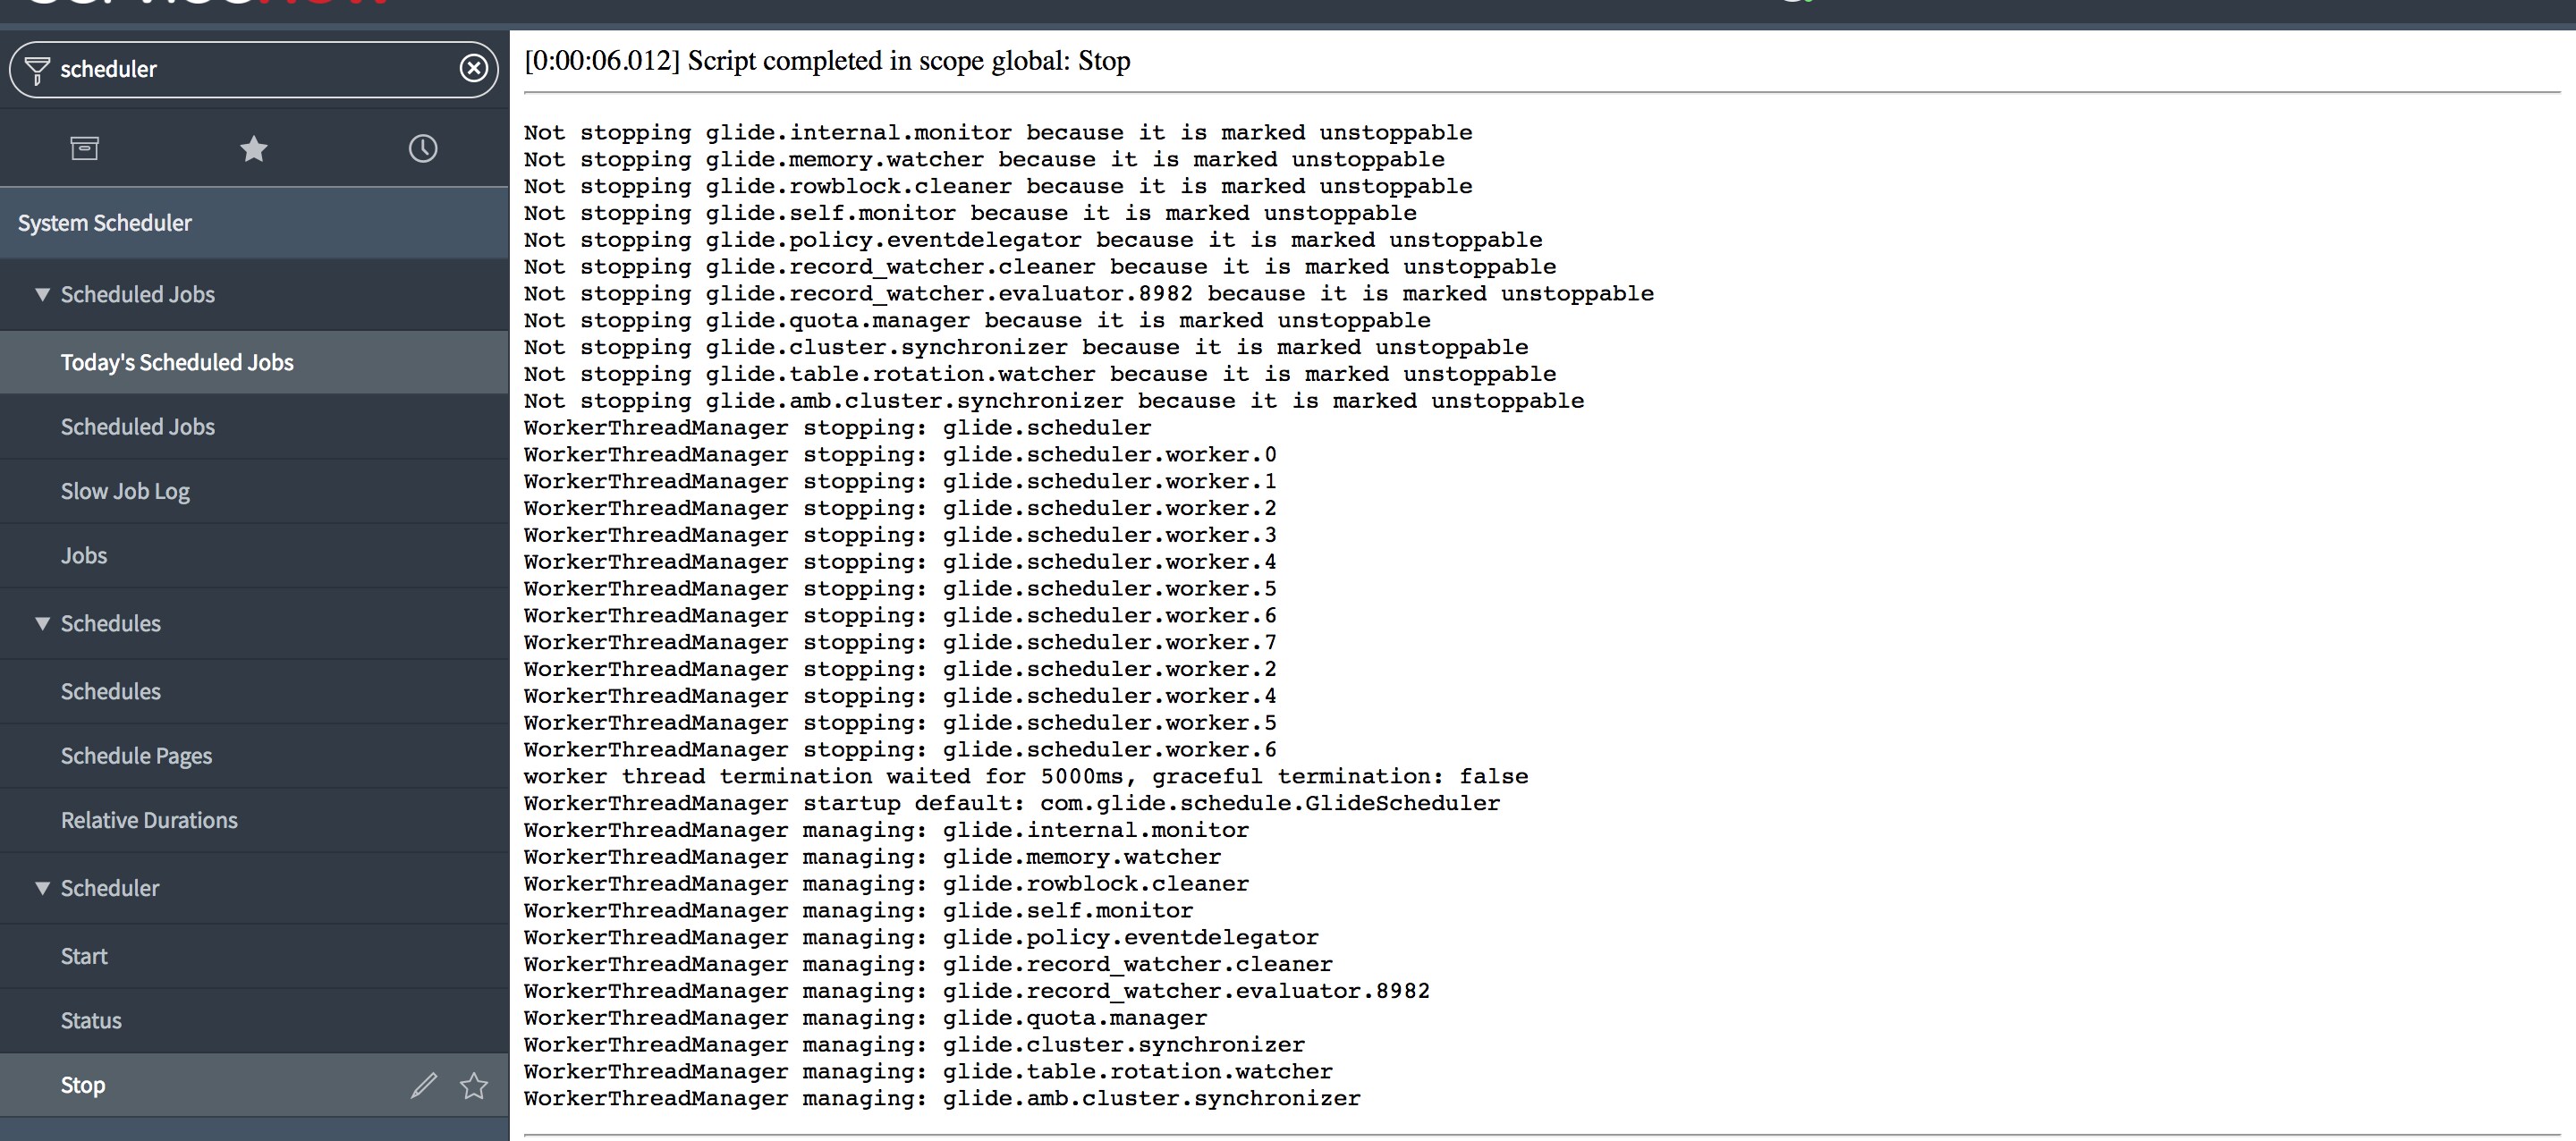
Task: Collapse the Scheduled Jobs section triangle
Action: (x=42, y=294)
